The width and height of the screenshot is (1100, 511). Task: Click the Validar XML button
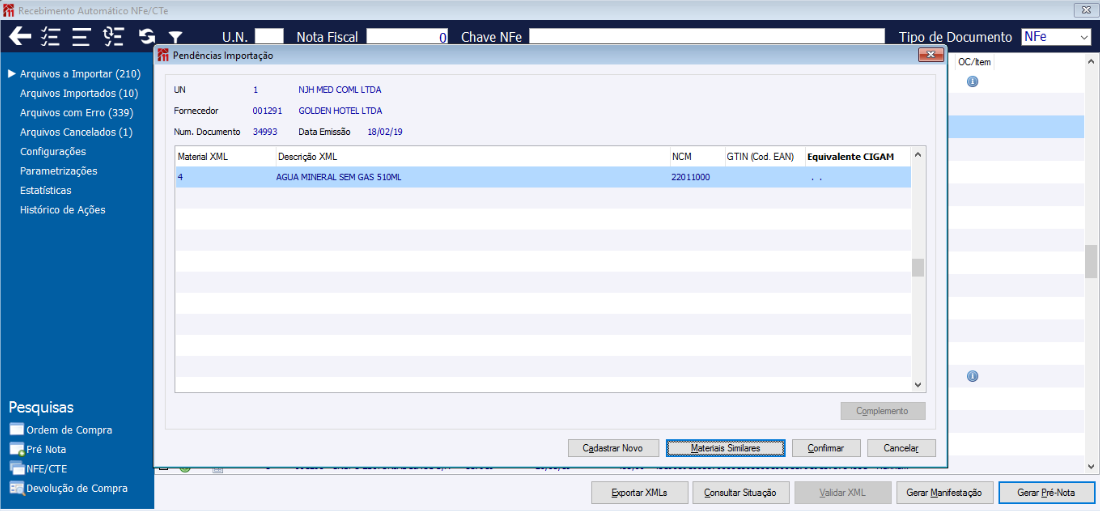coord(843,493)
